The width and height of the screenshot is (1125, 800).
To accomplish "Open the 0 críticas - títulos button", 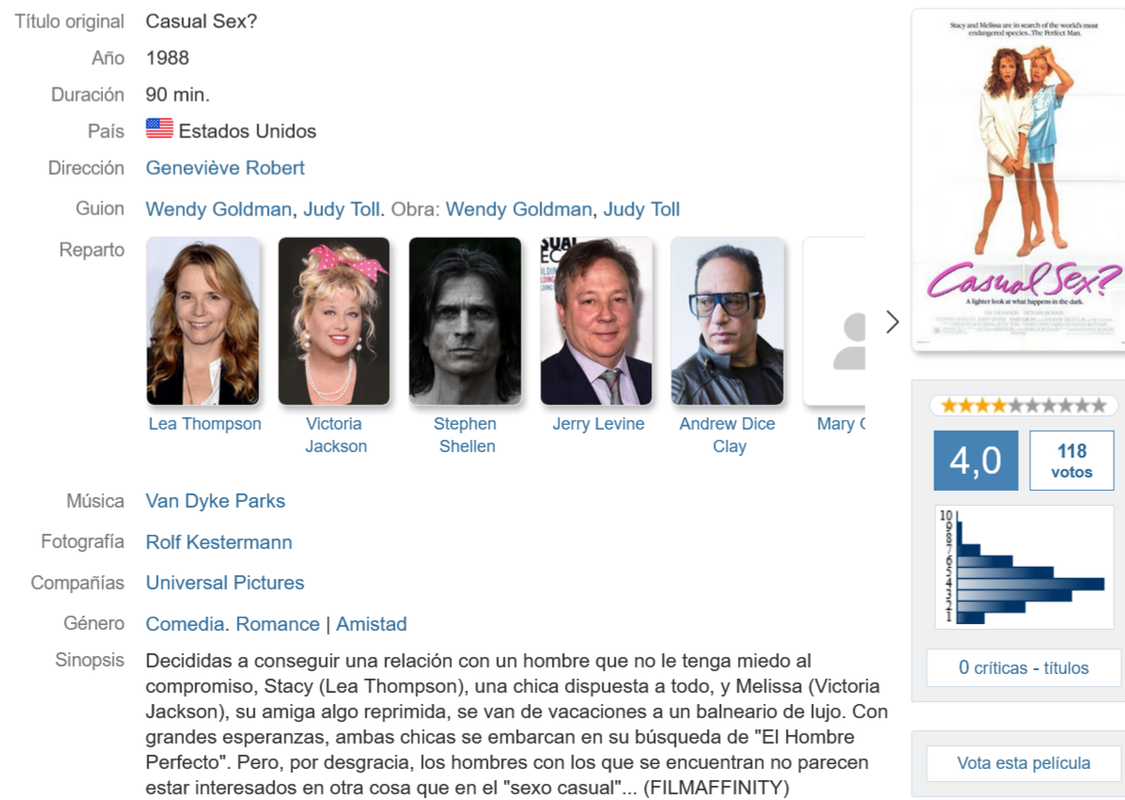I will tap(1023, 668).
